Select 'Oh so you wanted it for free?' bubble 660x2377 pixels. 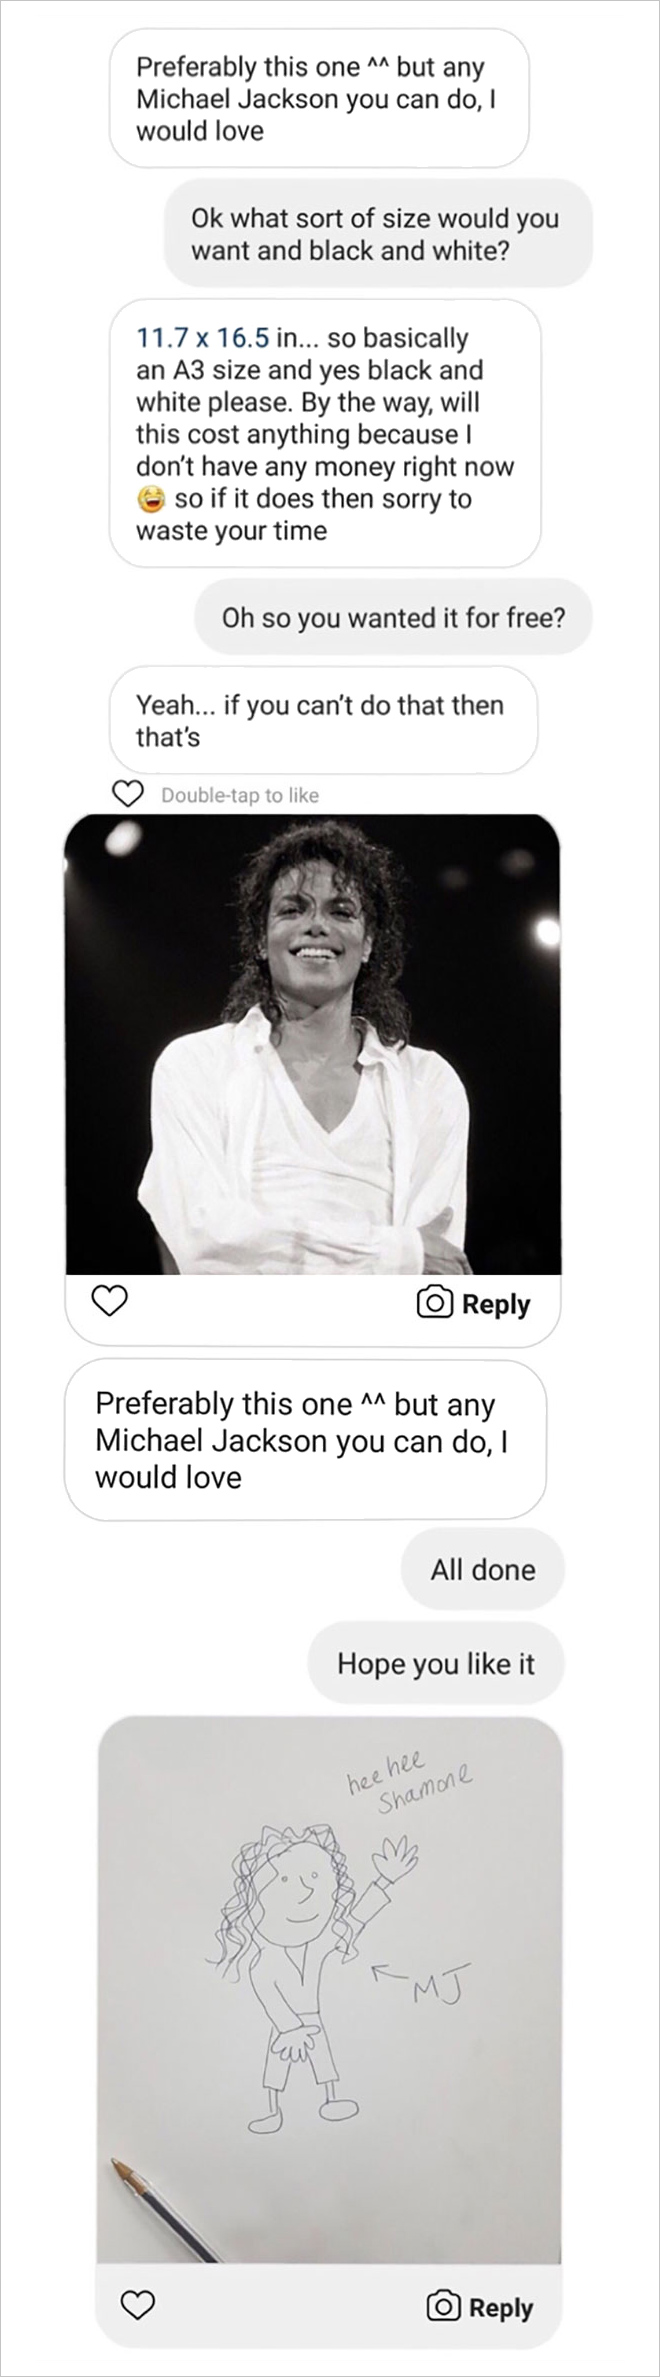(393, 617)
